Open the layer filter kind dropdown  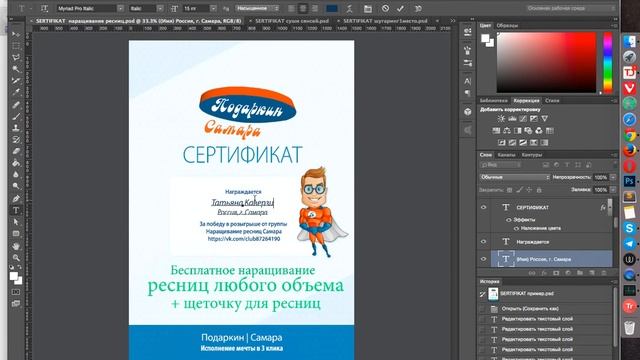coord(500,165)
